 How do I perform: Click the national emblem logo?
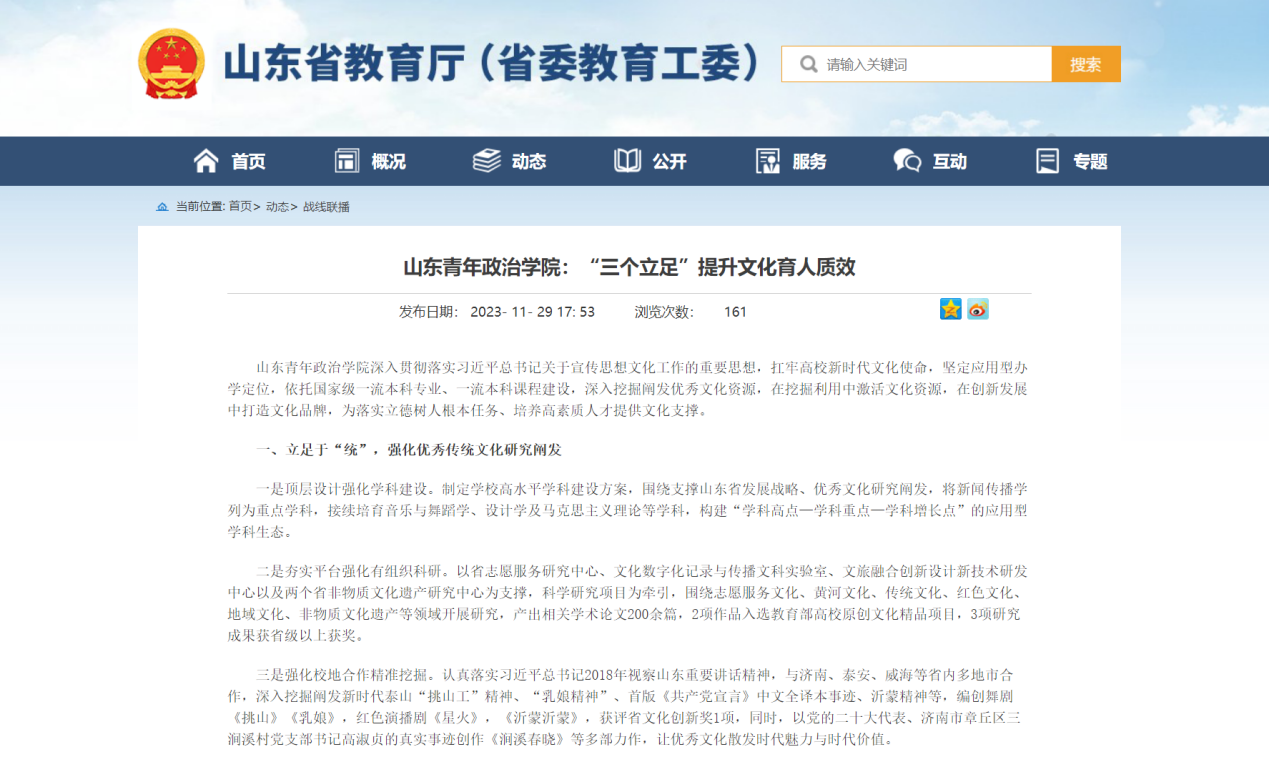pyautogui.click(x=170, y=64)
